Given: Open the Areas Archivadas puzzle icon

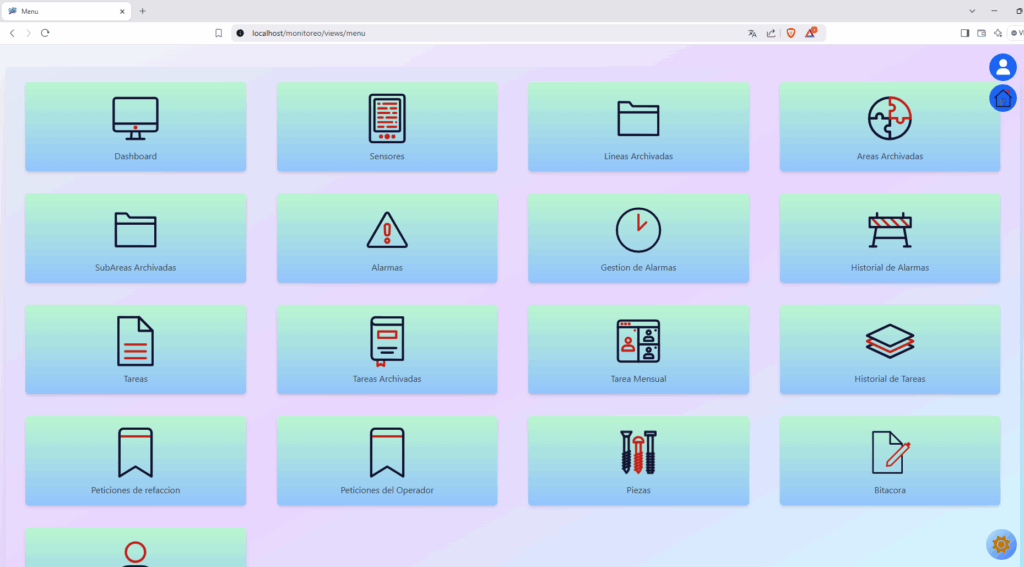Looking at the screenshot, I should tap(889, 119).
